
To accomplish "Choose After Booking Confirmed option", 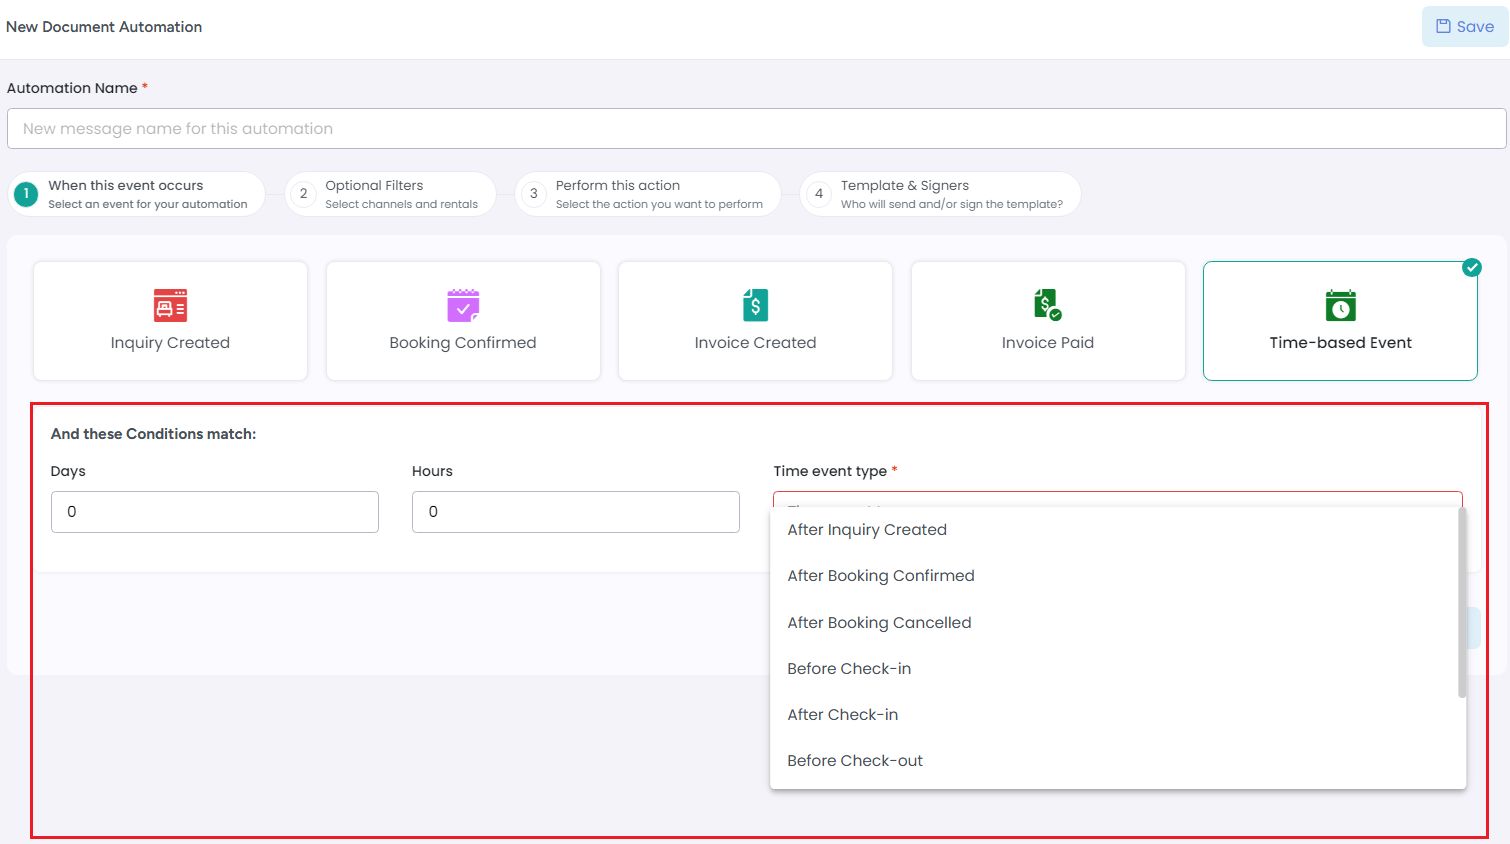I will (1114, 576).
